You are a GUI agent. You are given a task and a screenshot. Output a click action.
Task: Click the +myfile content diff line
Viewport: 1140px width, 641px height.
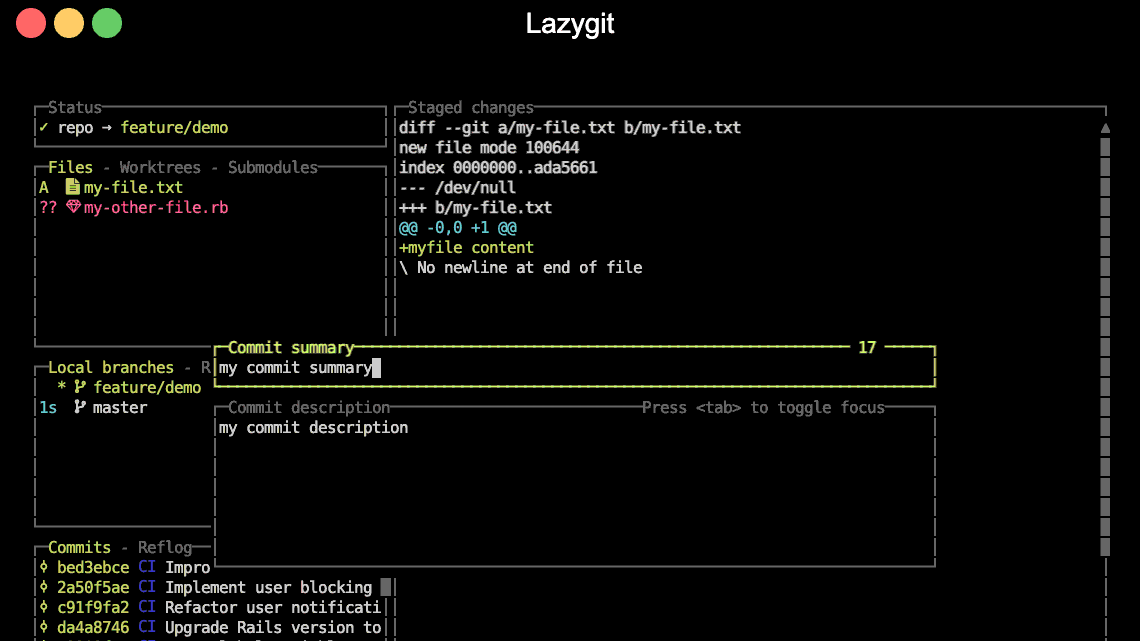click(466, 247)
